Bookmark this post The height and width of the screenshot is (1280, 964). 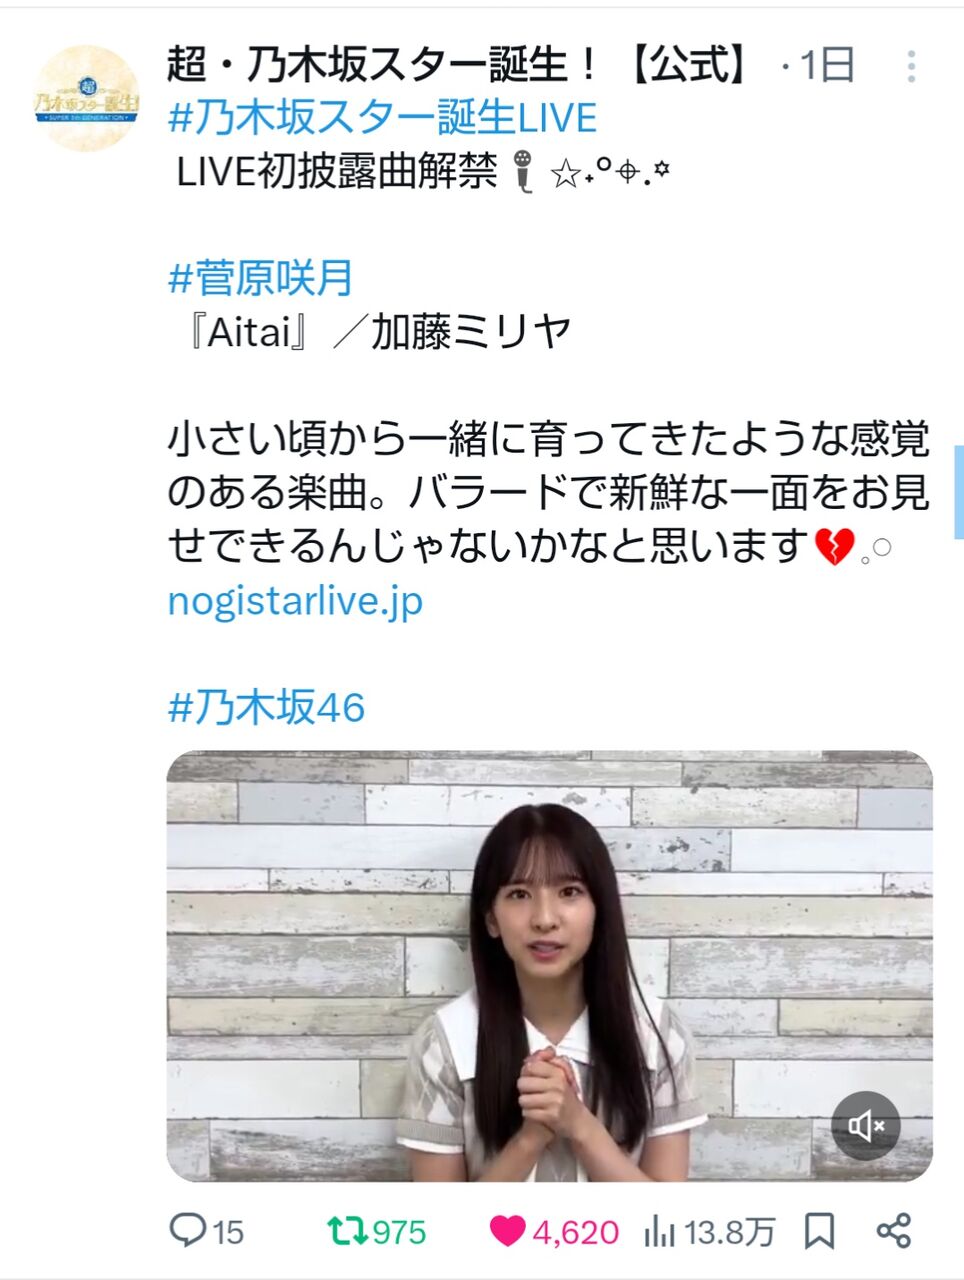pos(820,1231)
